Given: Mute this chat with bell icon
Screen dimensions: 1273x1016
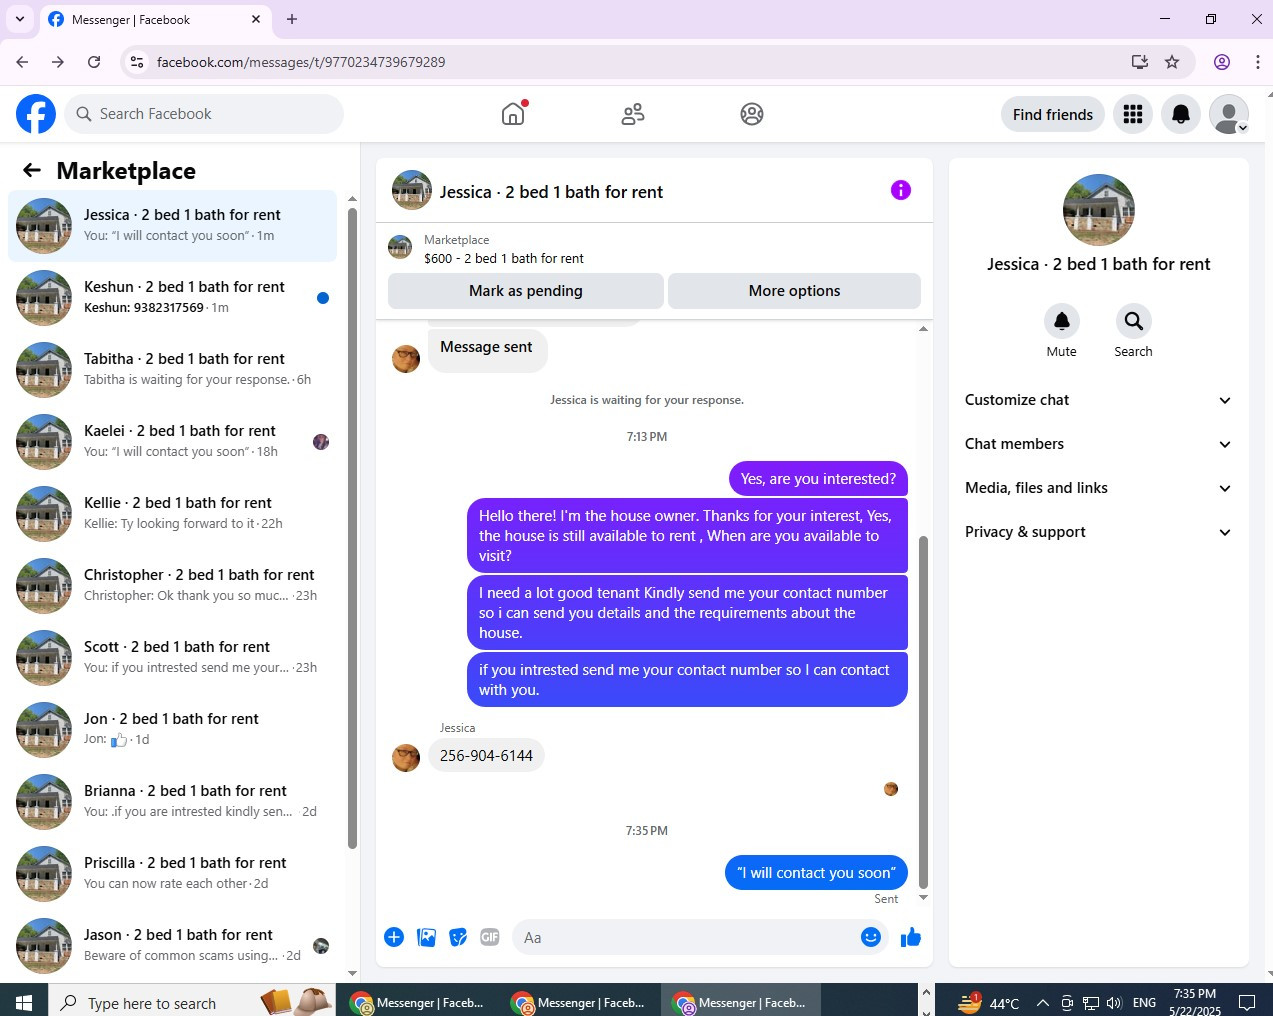Looking at the screenshot, I should 1062,321.
